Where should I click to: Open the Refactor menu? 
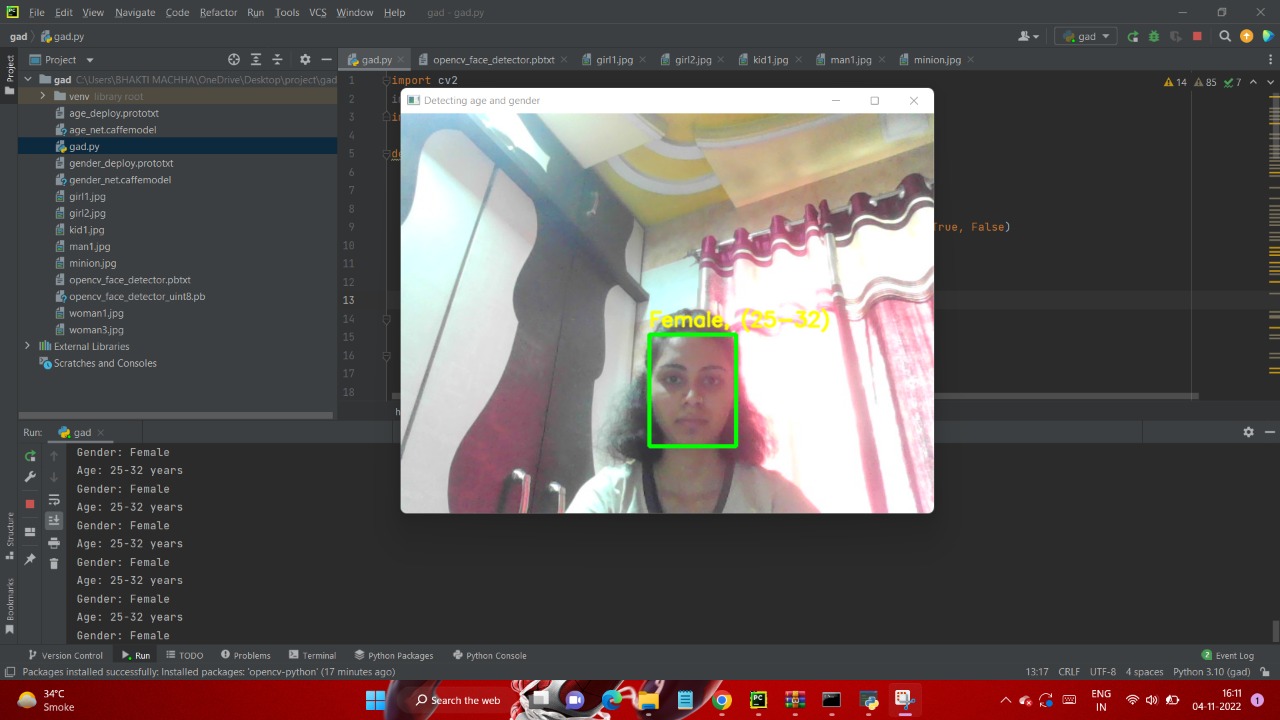coord(218,12)
